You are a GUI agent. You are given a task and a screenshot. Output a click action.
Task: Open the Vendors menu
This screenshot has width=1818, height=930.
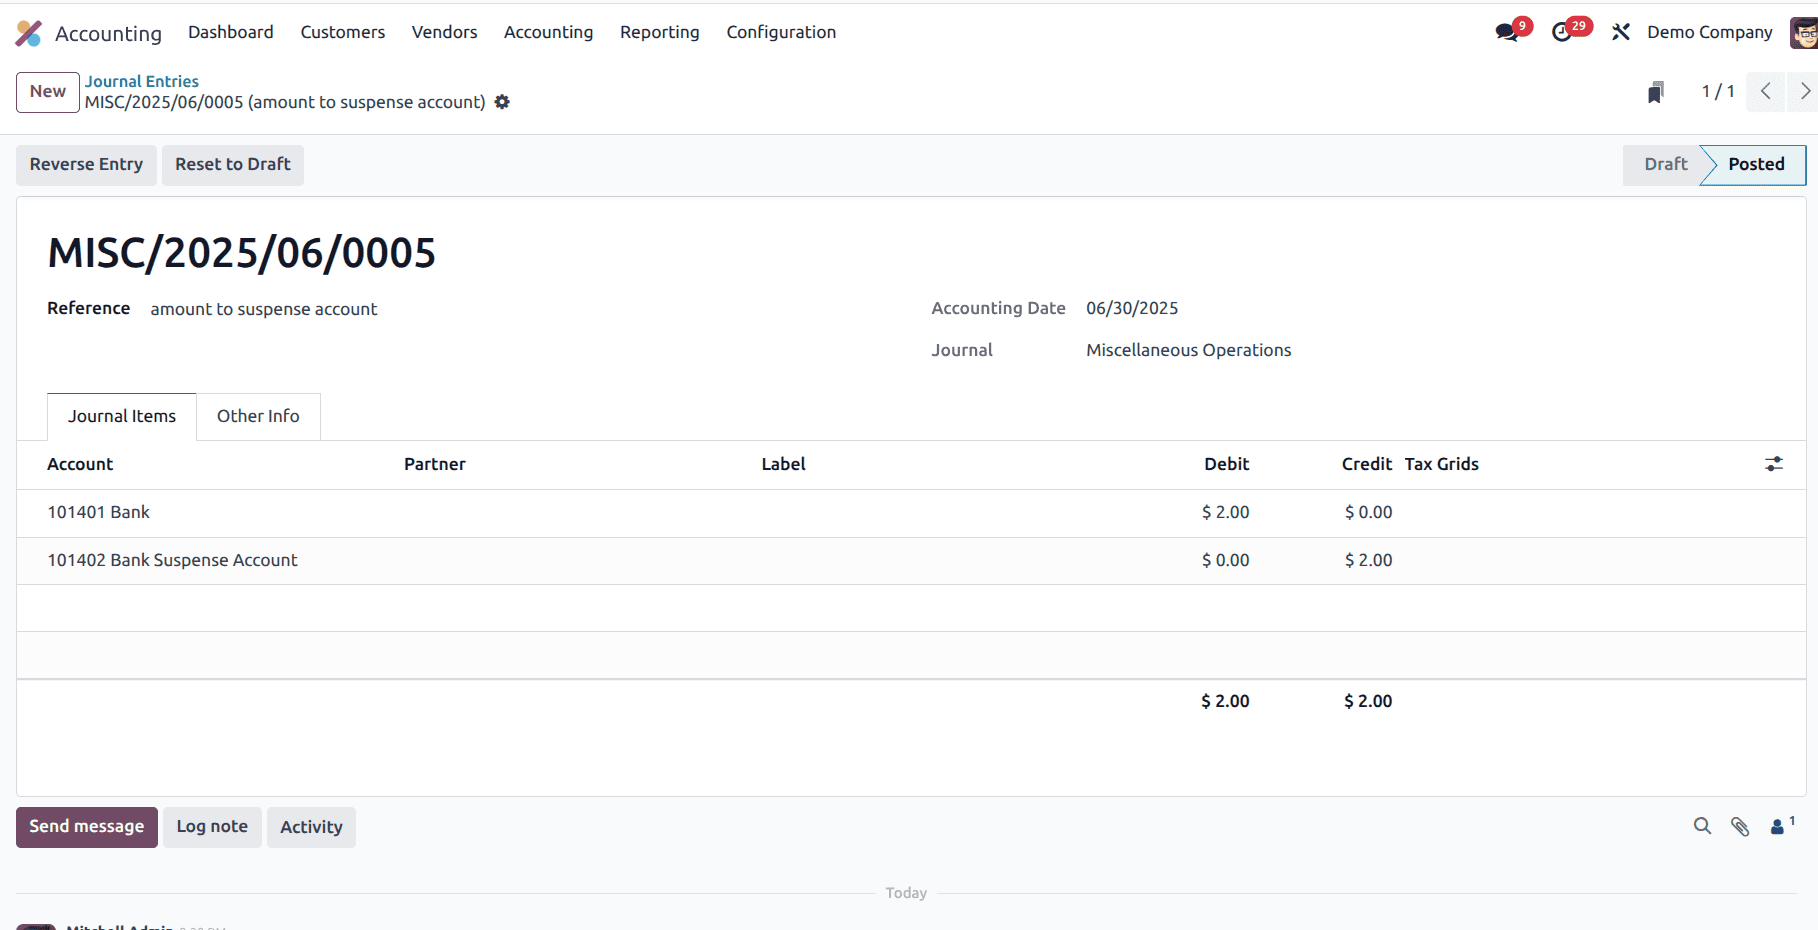(445, 32)
